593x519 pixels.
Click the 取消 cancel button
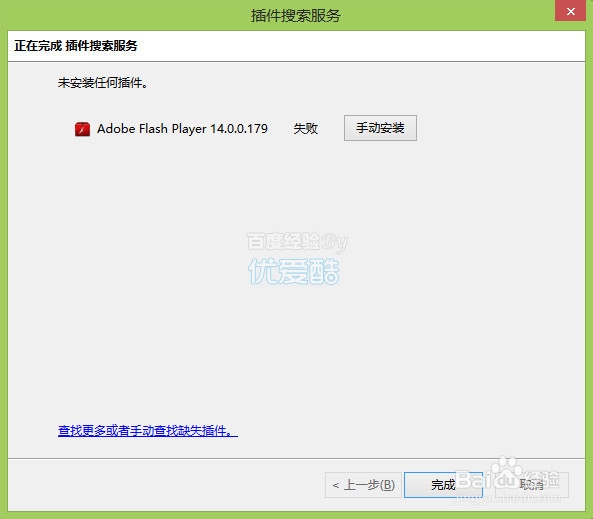point(531,485)
